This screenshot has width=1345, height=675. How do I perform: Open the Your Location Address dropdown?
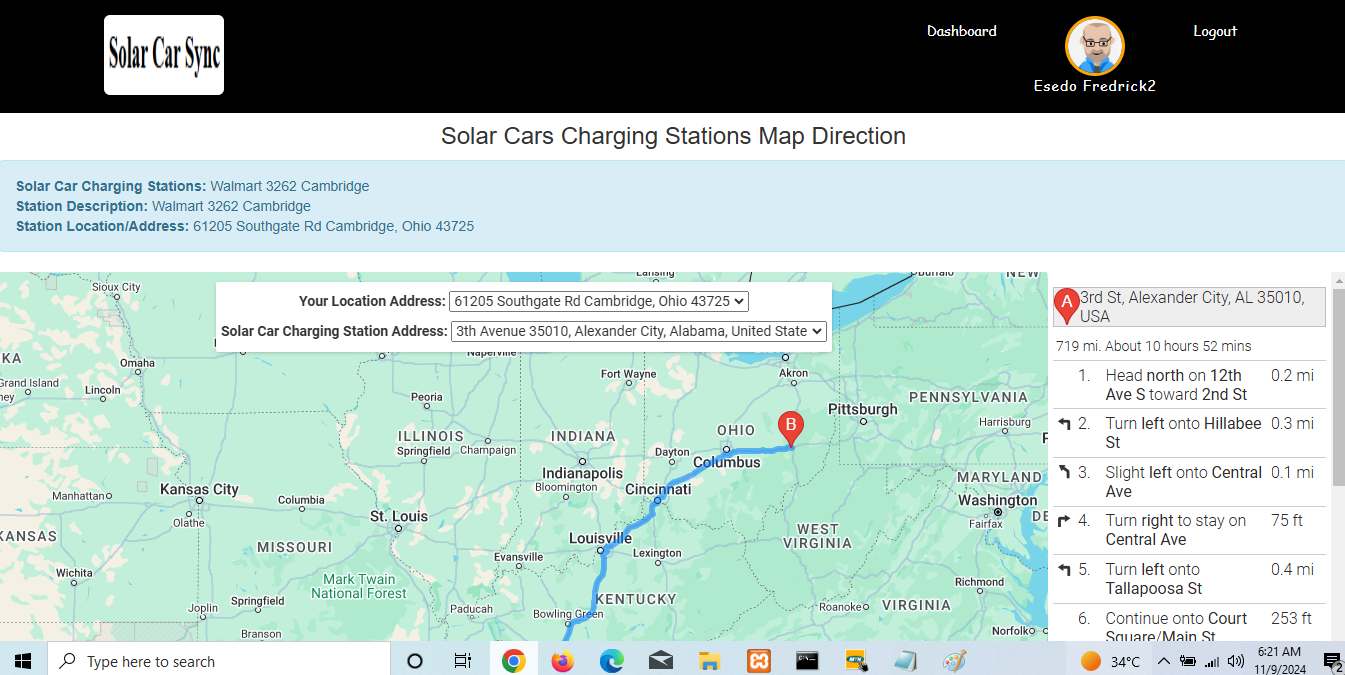[x=599, y=301]
